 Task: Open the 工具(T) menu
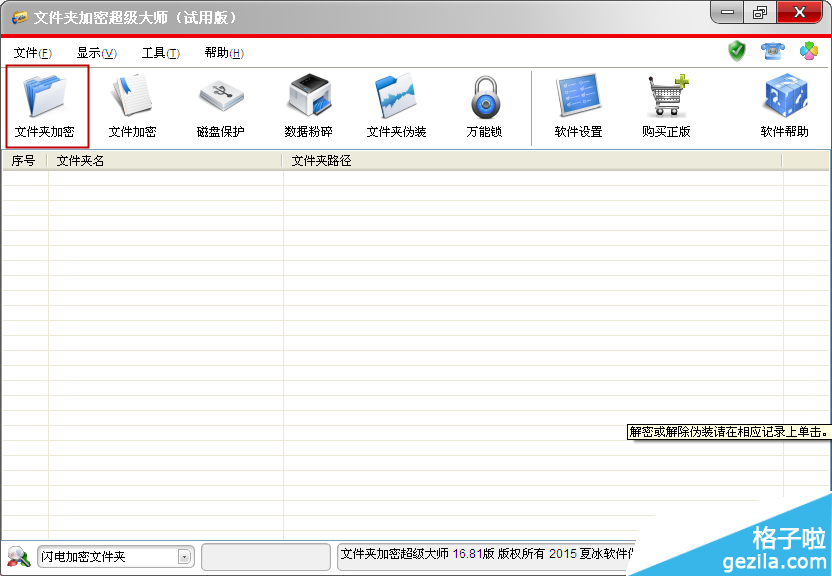(x=161, y=53)
